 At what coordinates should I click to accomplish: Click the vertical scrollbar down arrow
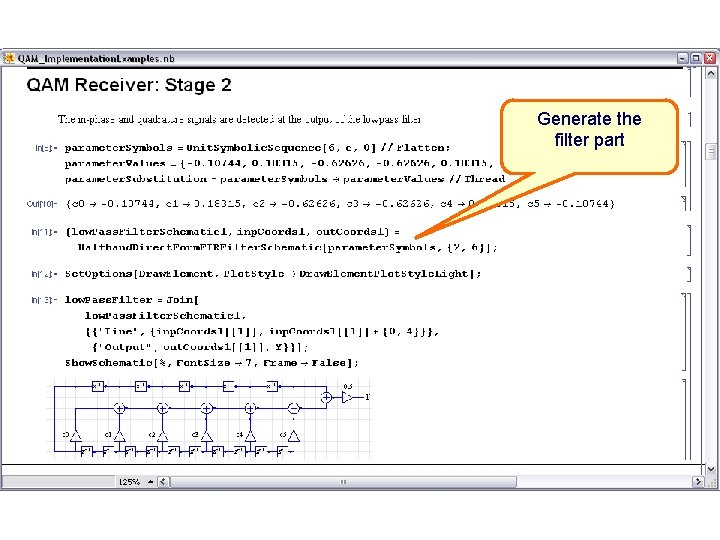(x=711, y=469)
